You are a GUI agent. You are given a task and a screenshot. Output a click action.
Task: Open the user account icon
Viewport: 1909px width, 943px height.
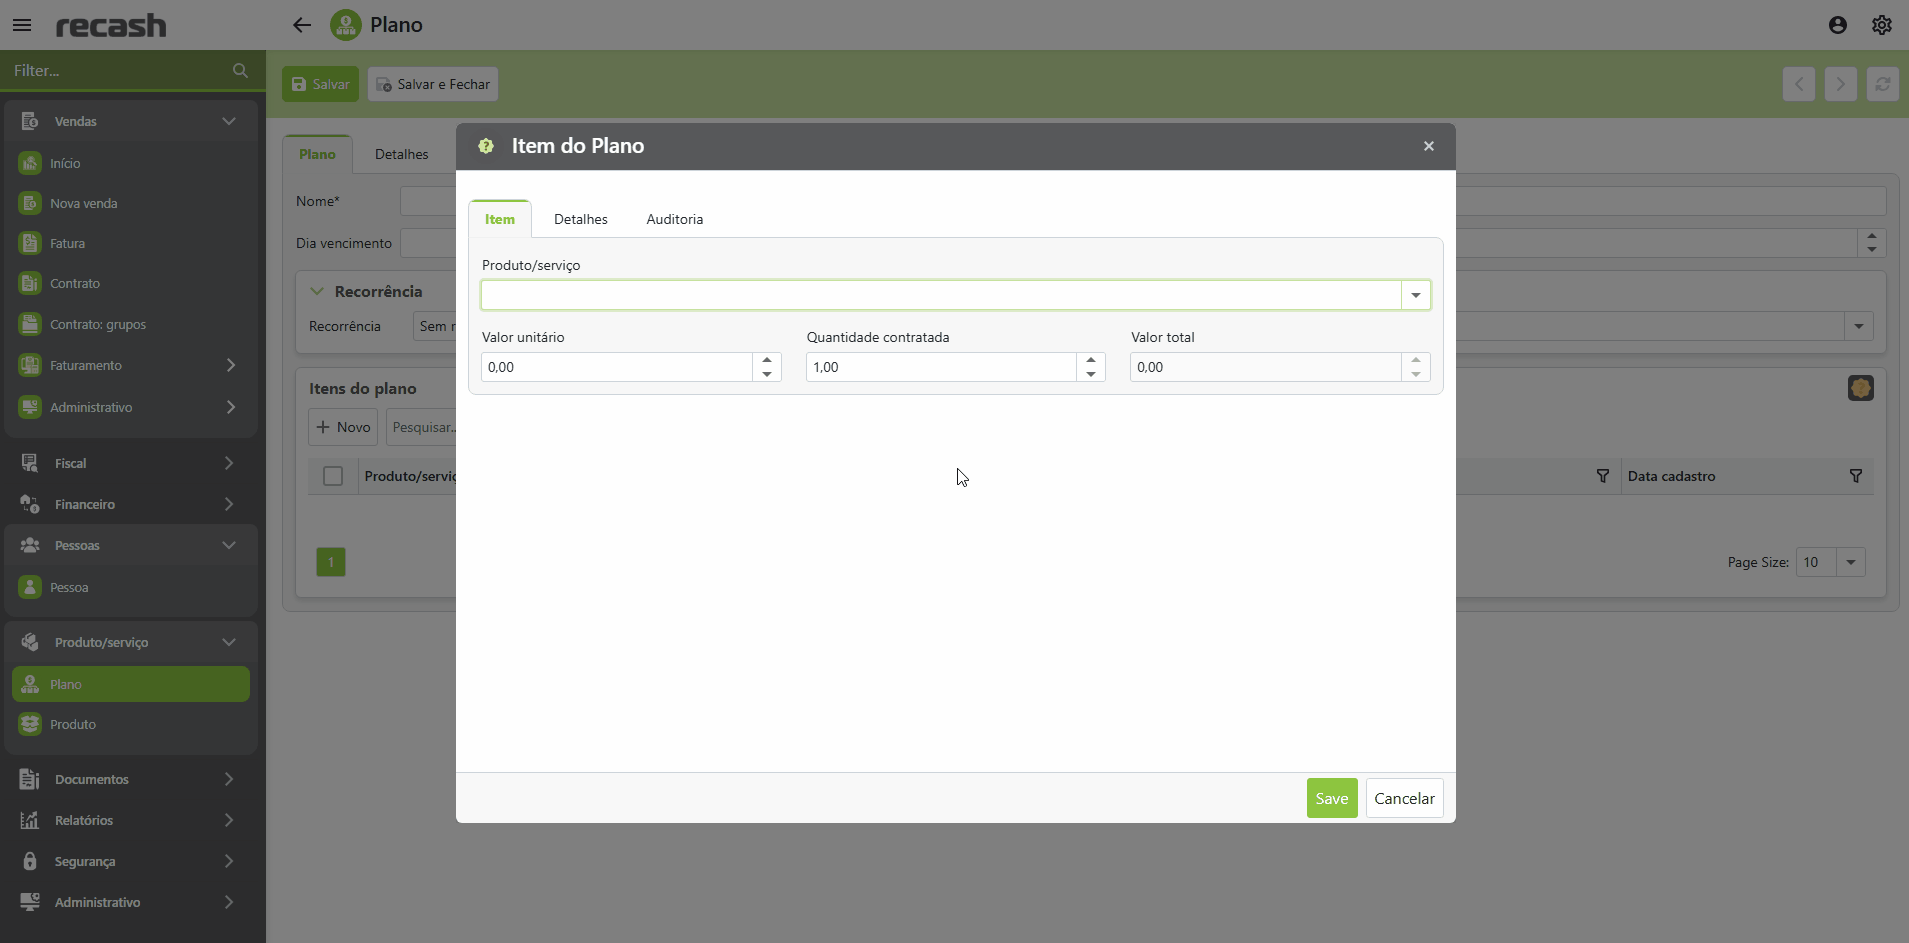coord(1837,25)
